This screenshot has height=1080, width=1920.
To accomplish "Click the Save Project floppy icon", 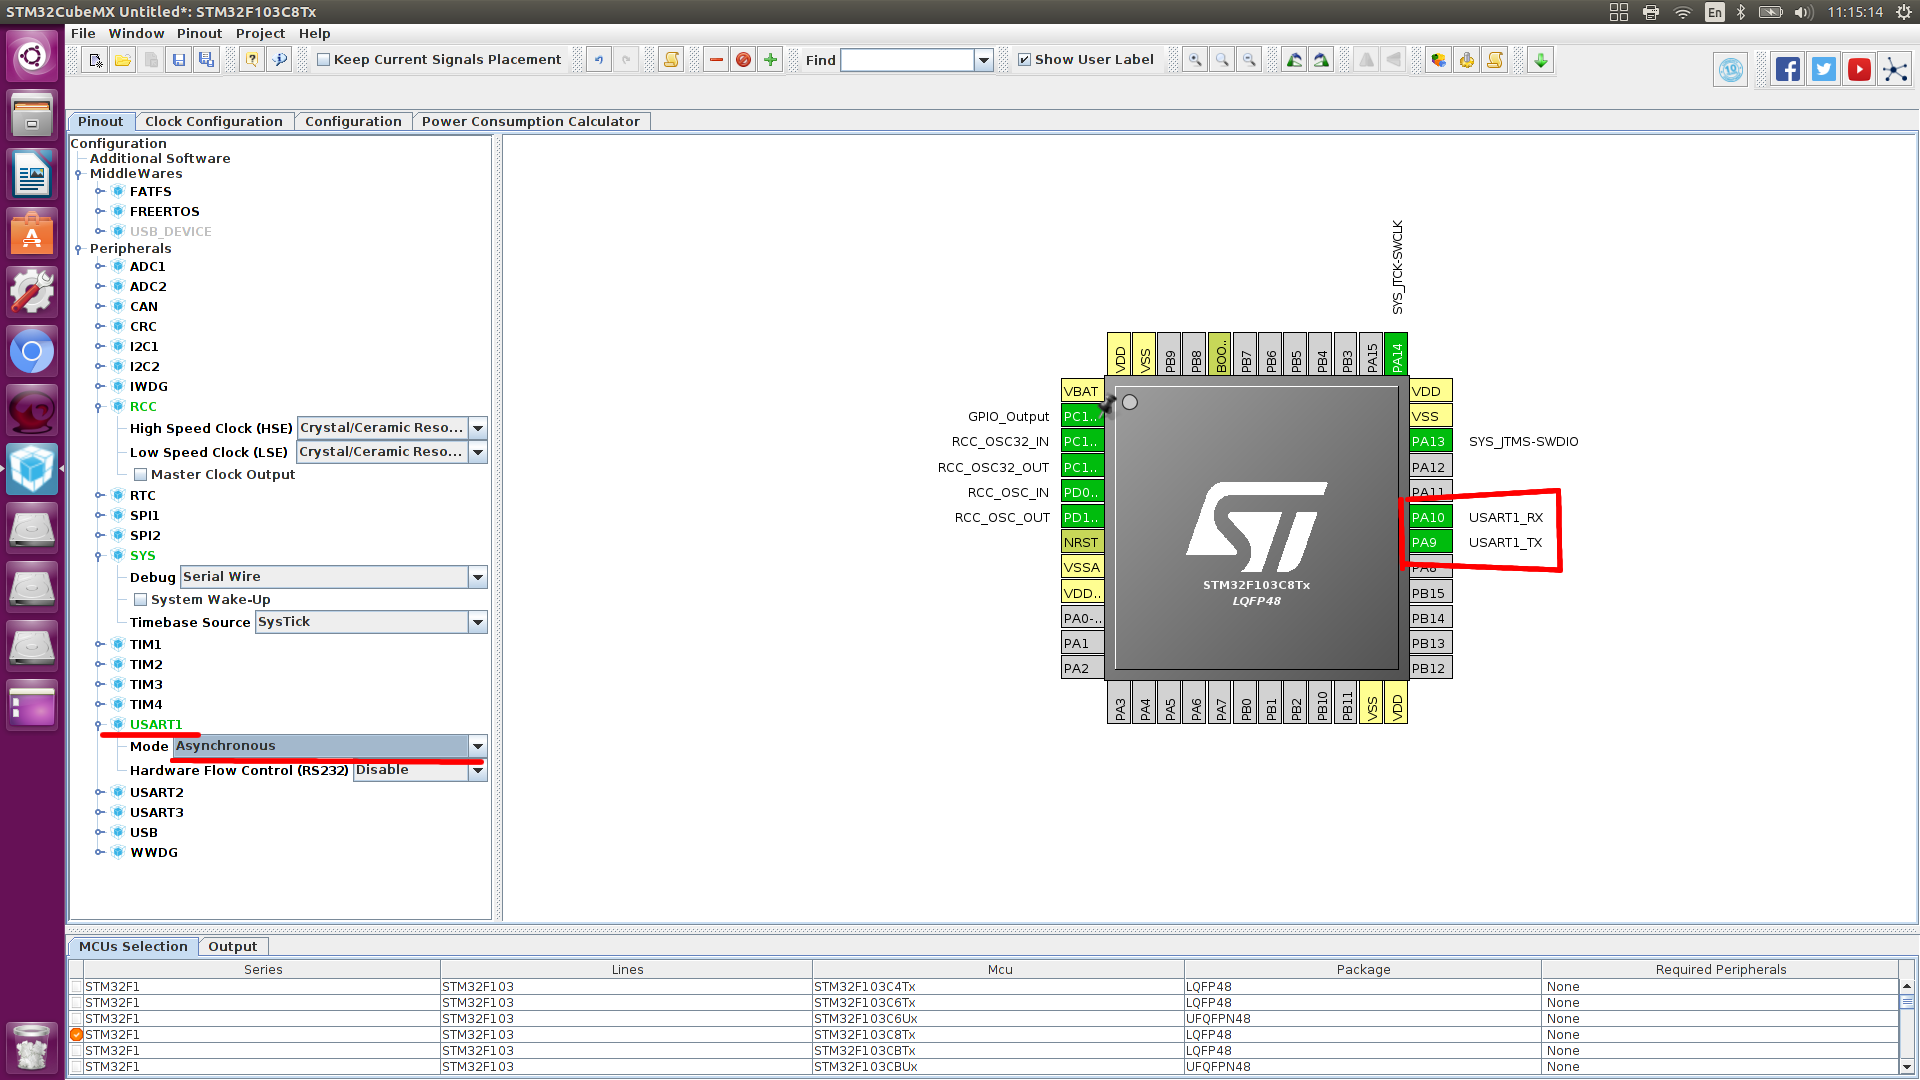I will click(x=179, y=60).
